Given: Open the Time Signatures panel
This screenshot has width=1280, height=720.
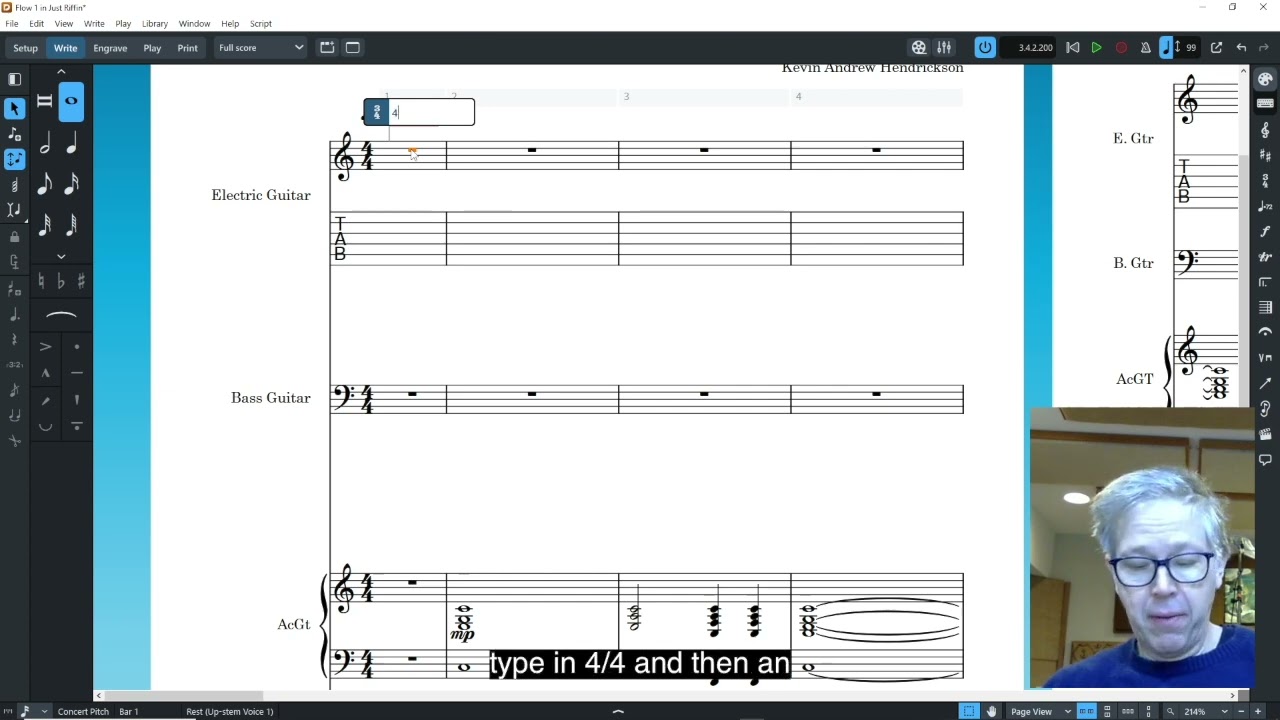Looking at the screenshot, I should (x=1265, y=181).
